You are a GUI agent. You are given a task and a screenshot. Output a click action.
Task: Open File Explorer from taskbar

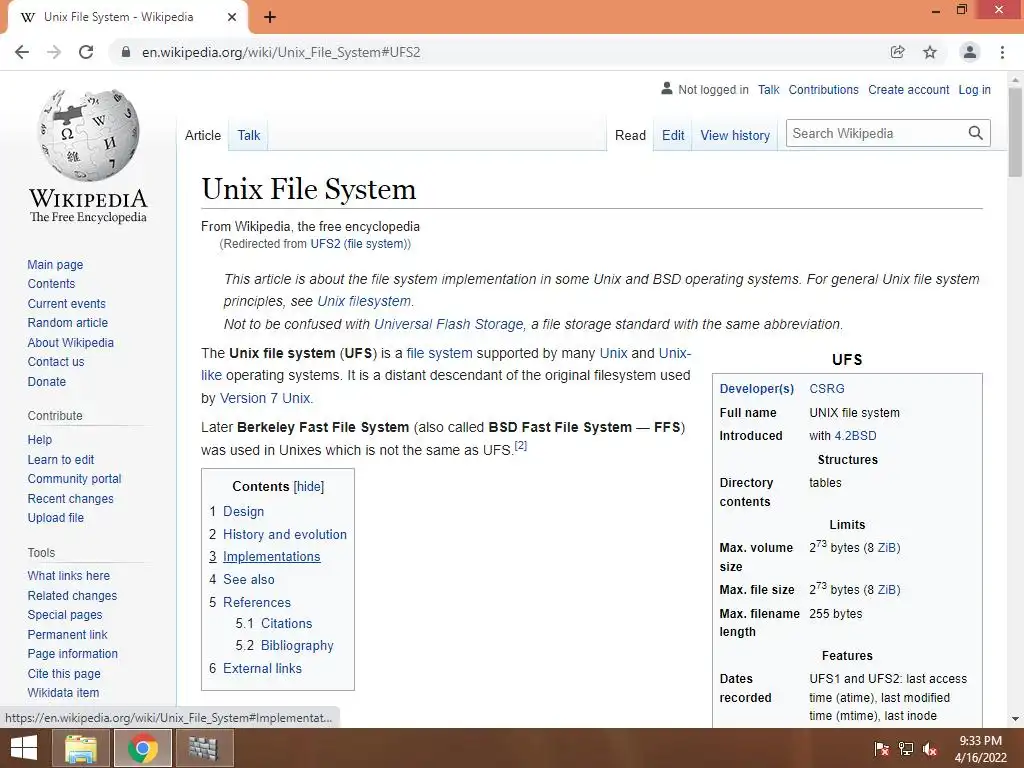(81, 748)
